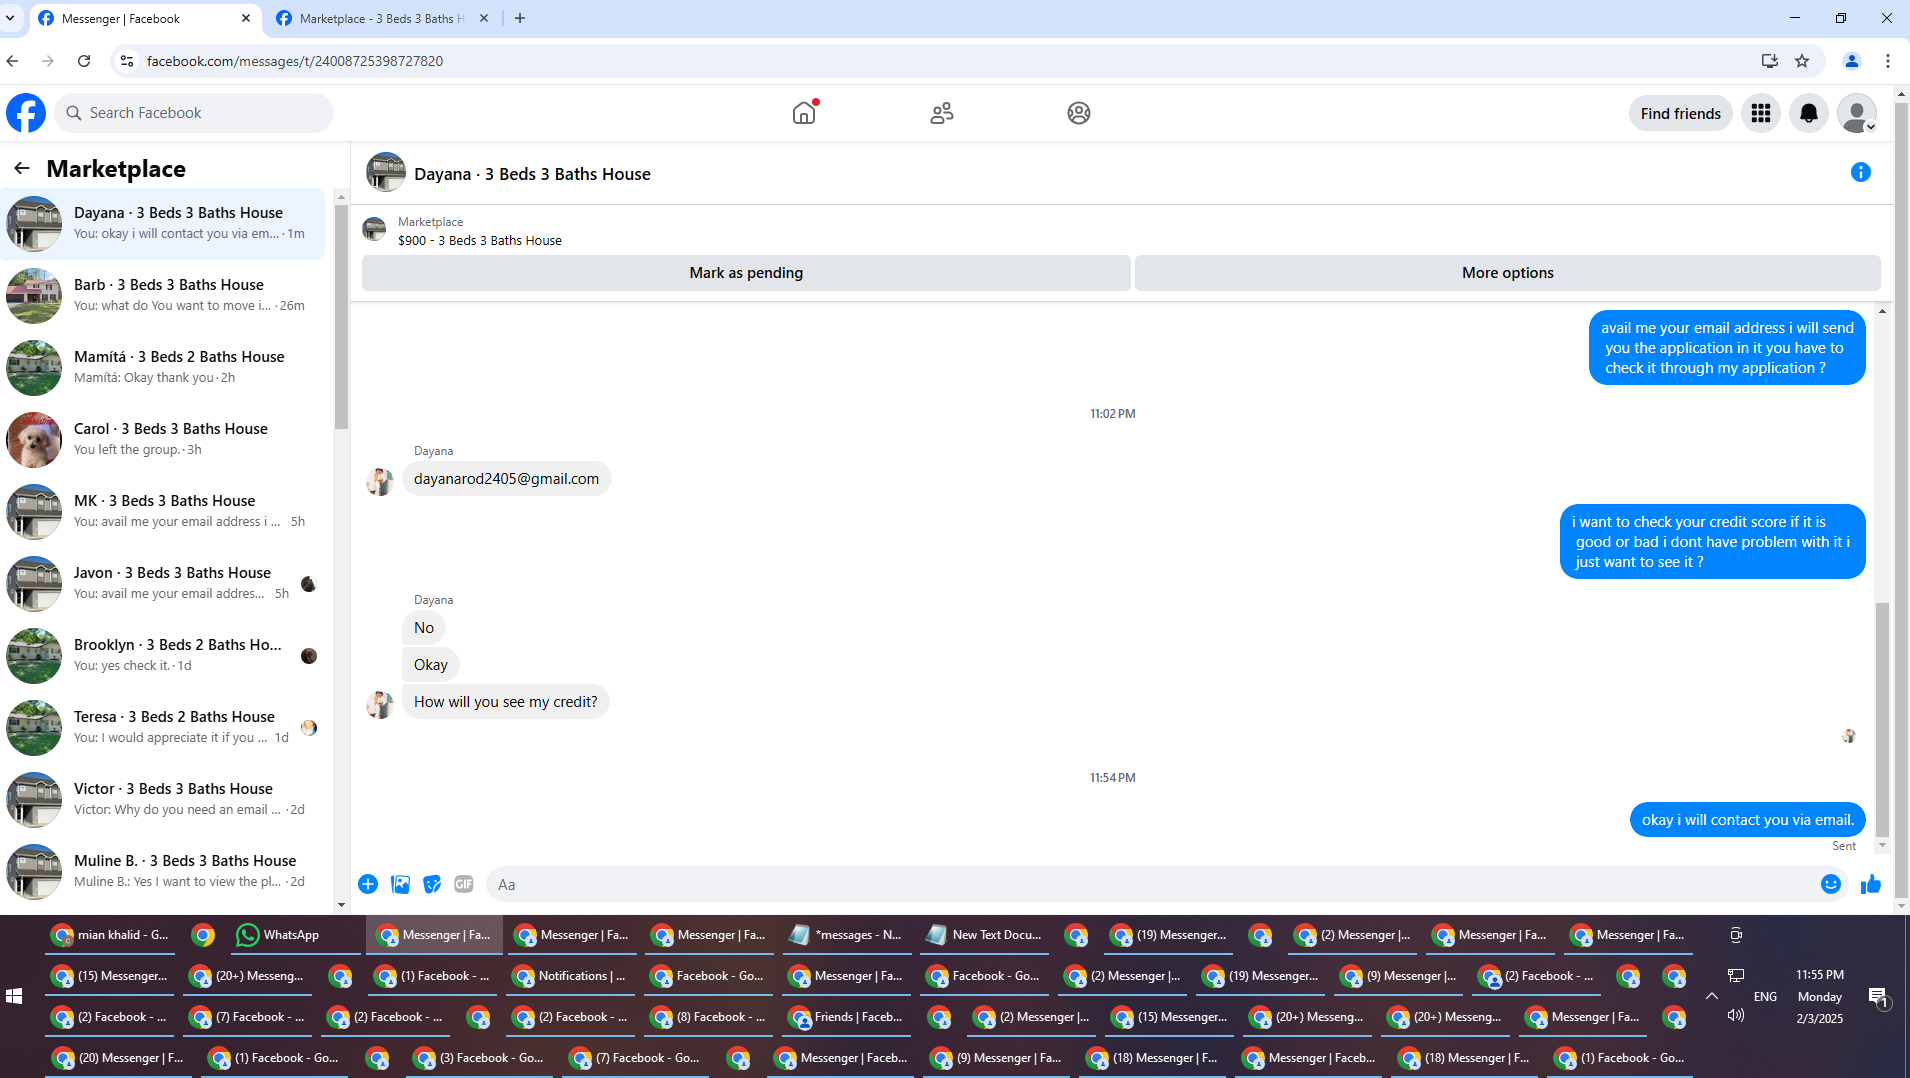The image size is (1910, 1078).
Task: Click the 'How will you see my credit?' message
Action: 505,702
